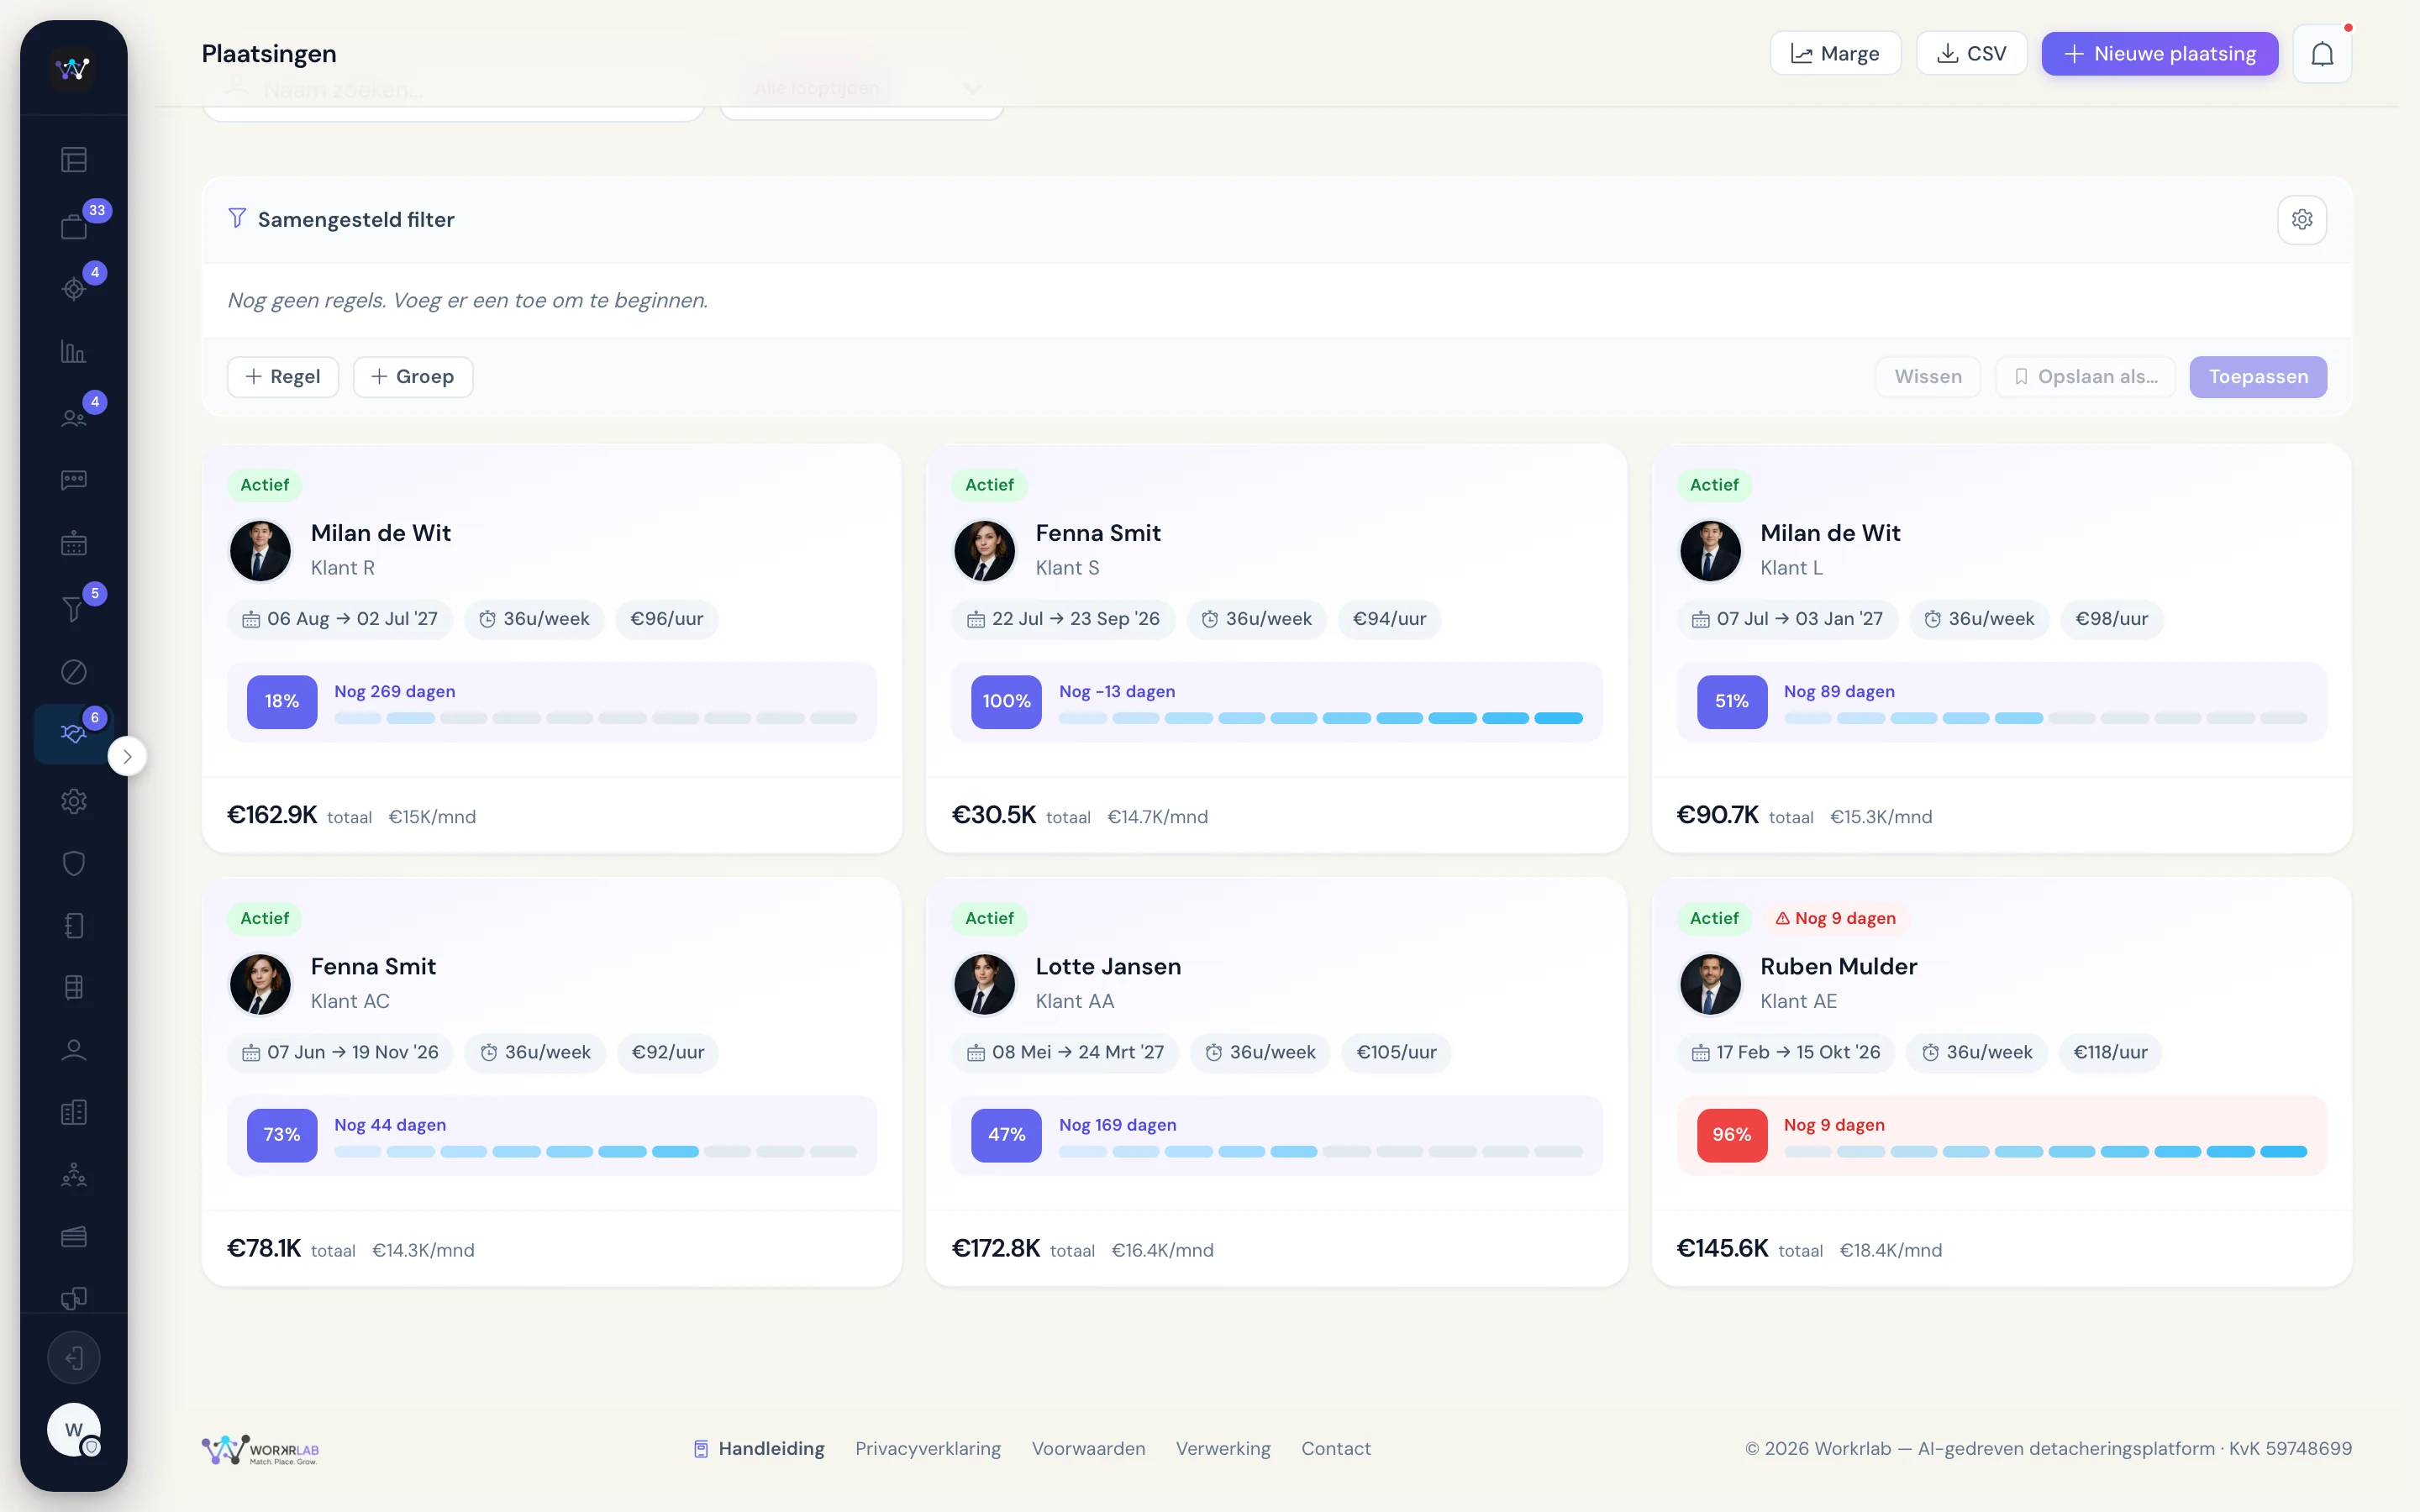Screen dimensions: 2420x1512
Task: Open the Contact footer link
Action: coord(1335,1448)
